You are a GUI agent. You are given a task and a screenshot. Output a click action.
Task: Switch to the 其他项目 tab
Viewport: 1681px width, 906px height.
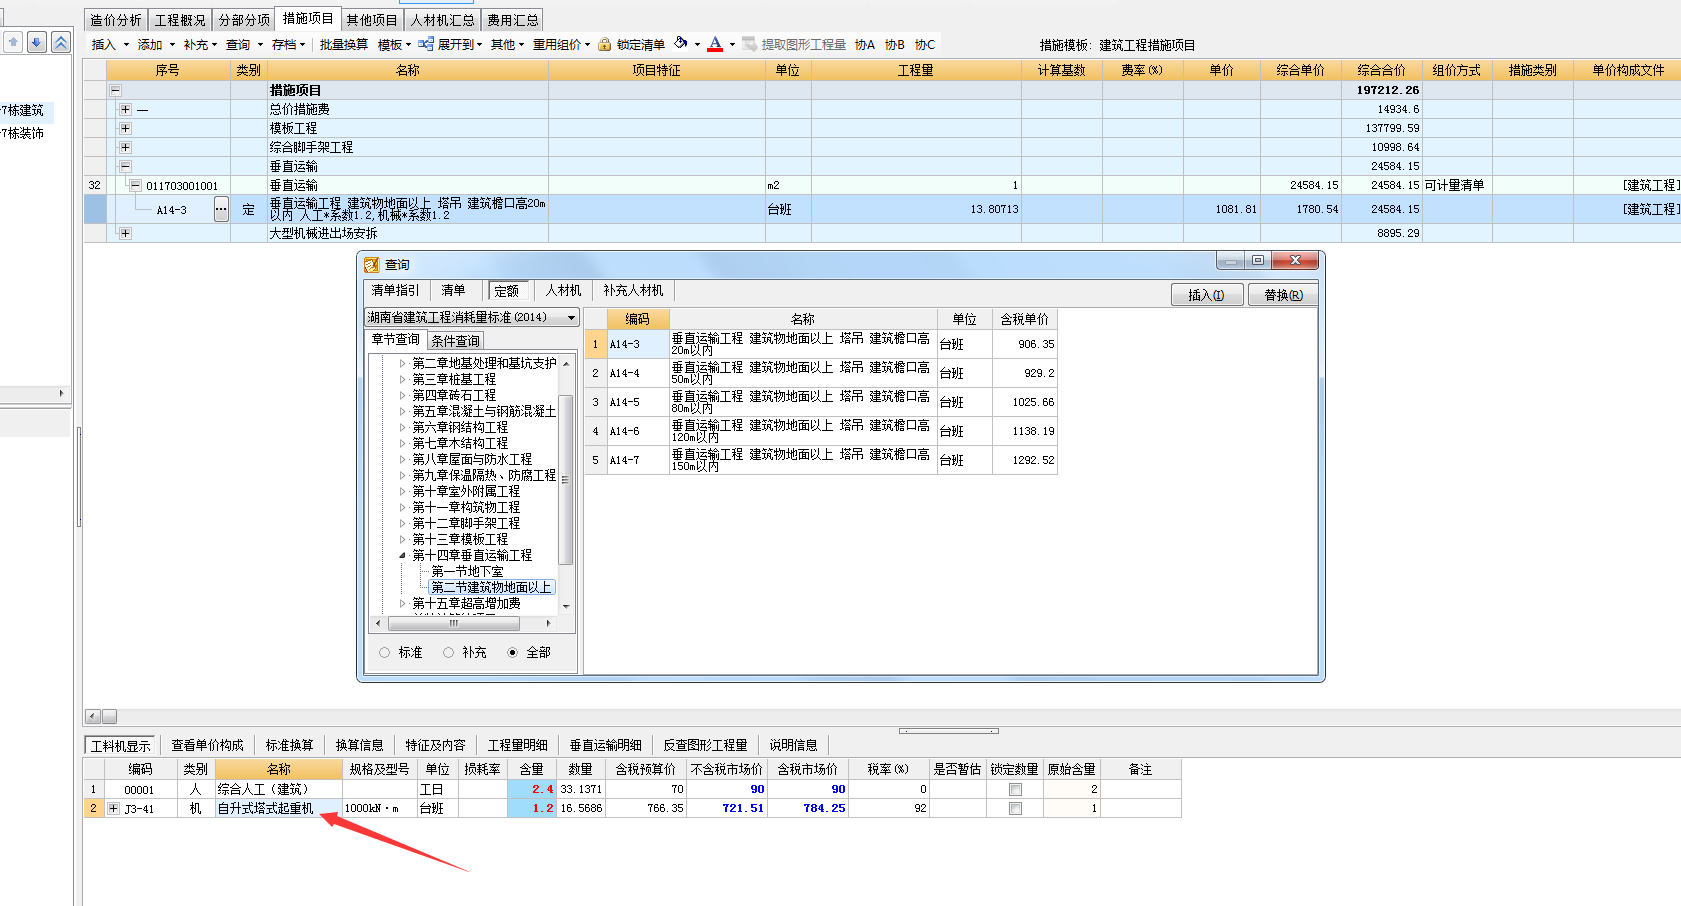click(372, 20)
